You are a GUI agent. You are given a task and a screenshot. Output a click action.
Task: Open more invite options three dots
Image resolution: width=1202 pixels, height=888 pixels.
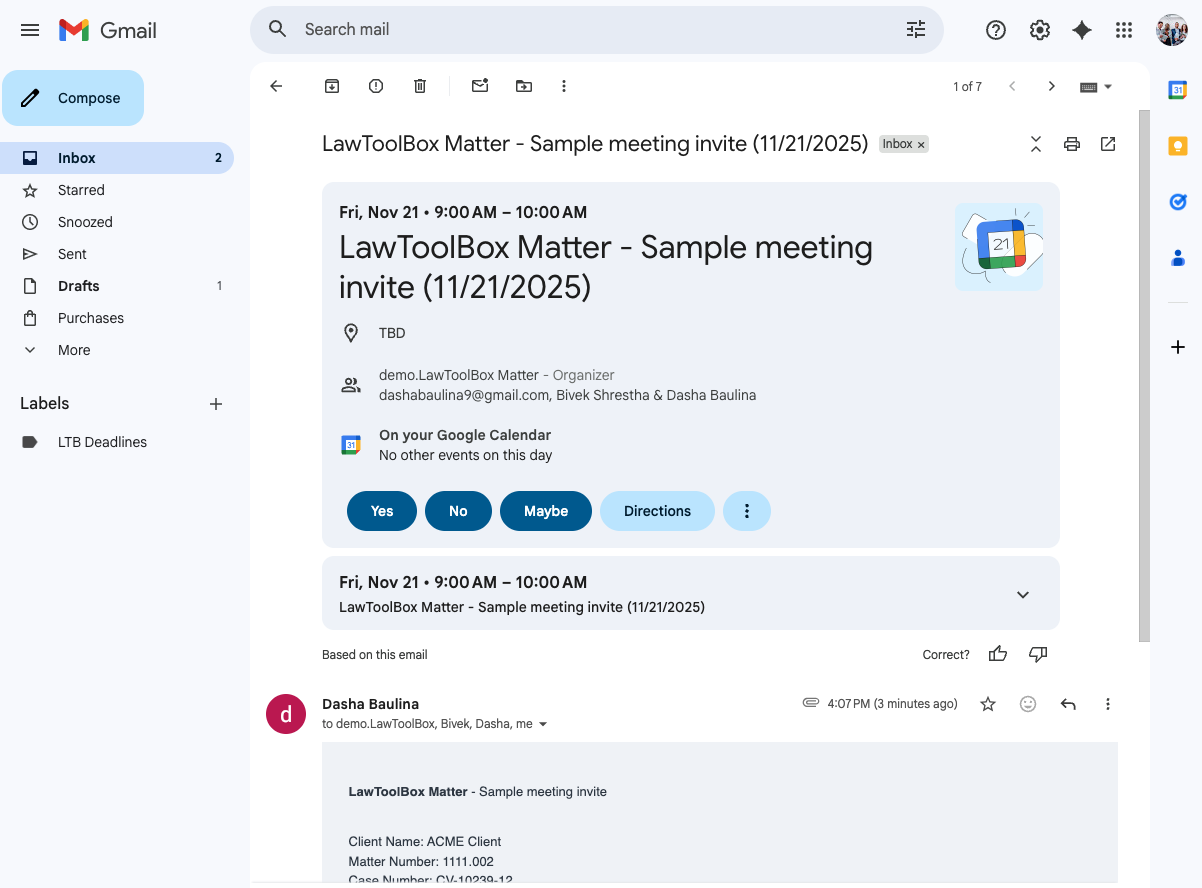click(x=747, y=511)
